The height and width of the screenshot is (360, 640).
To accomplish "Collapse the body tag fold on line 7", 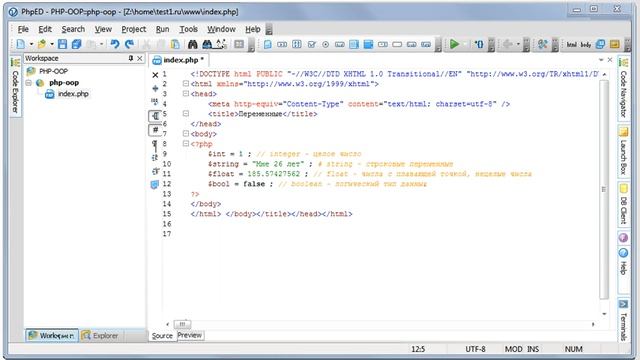I will pyautogui.click(x=185, y=133).
